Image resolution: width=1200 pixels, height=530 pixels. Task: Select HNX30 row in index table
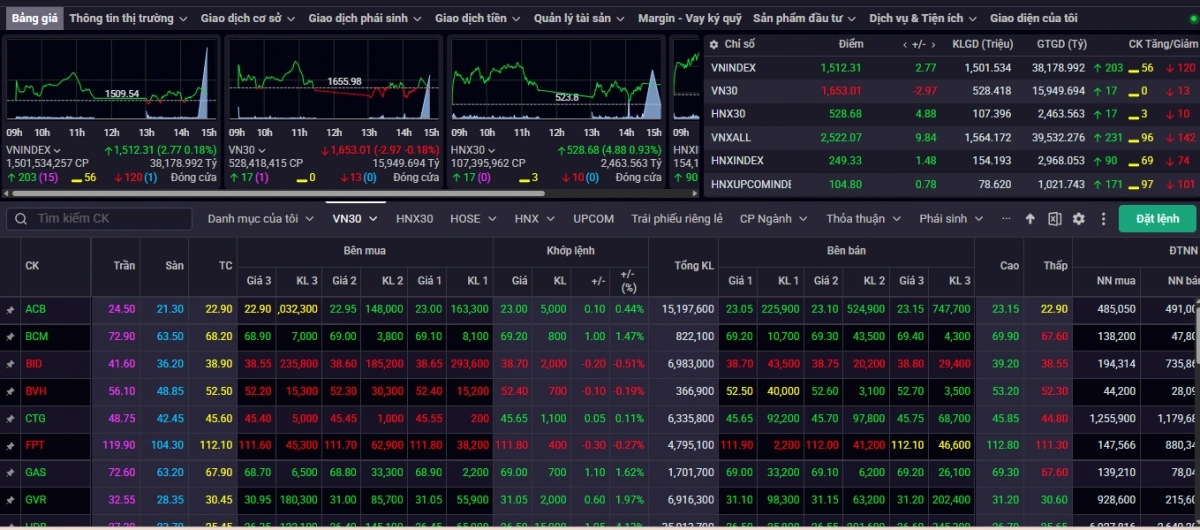click(x=950, y=114)
